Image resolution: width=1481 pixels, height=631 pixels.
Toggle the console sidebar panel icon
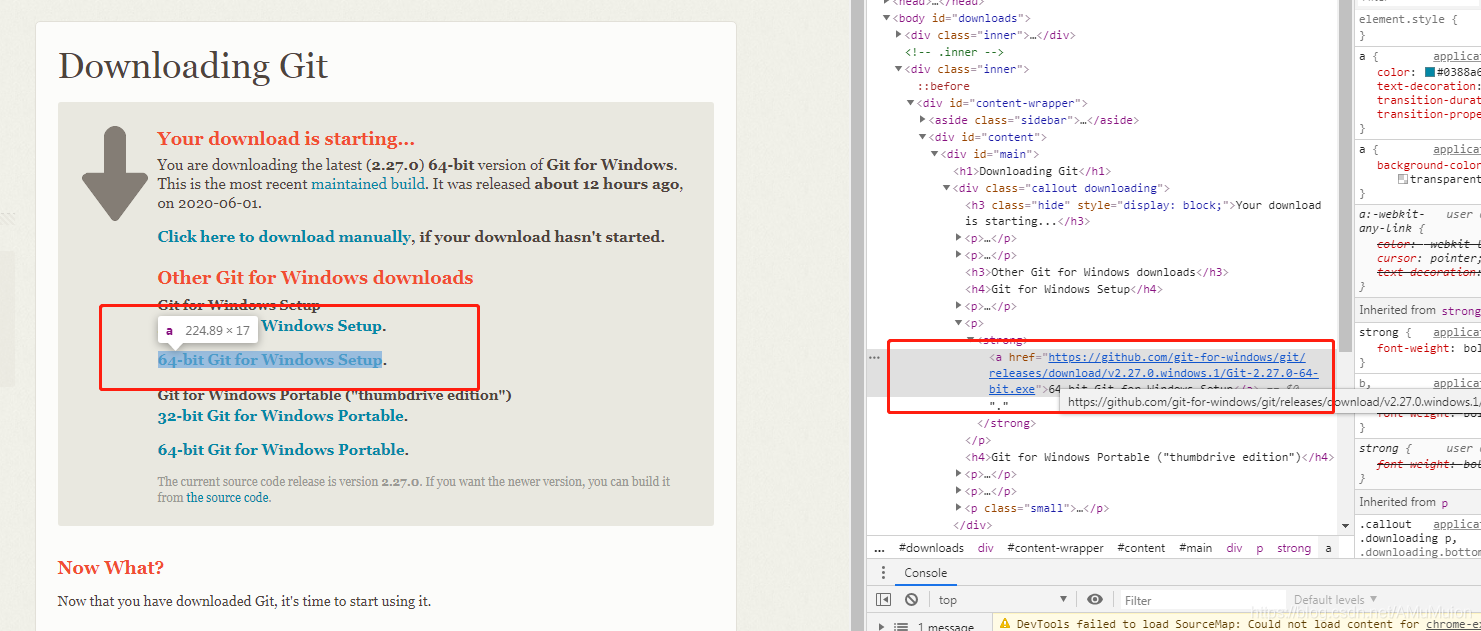[883, 600]
